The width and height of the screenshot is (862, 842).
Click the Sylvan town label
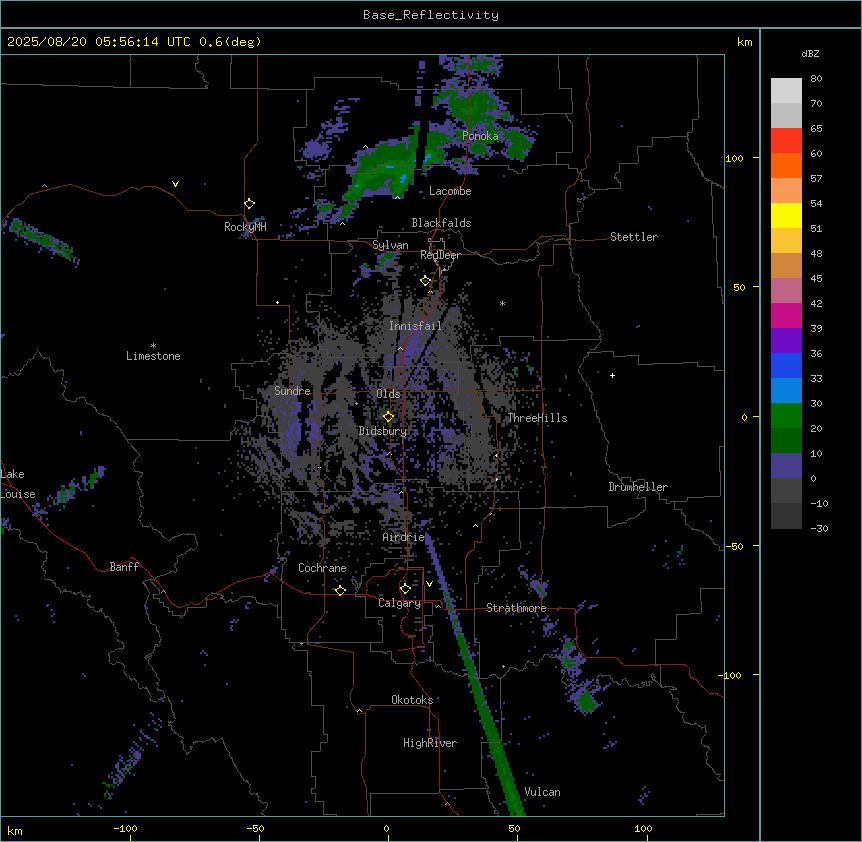coord(390,245)
